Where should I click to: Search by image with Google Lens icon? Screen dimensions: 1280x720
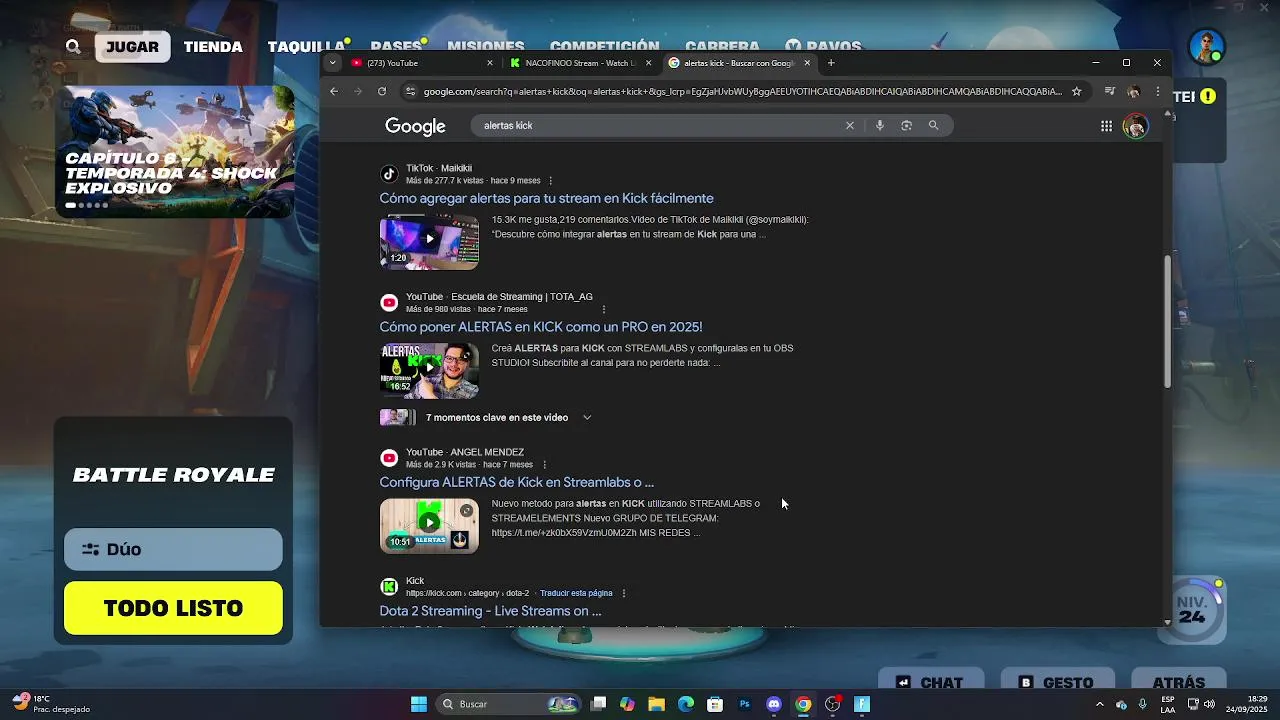[906, 125]
